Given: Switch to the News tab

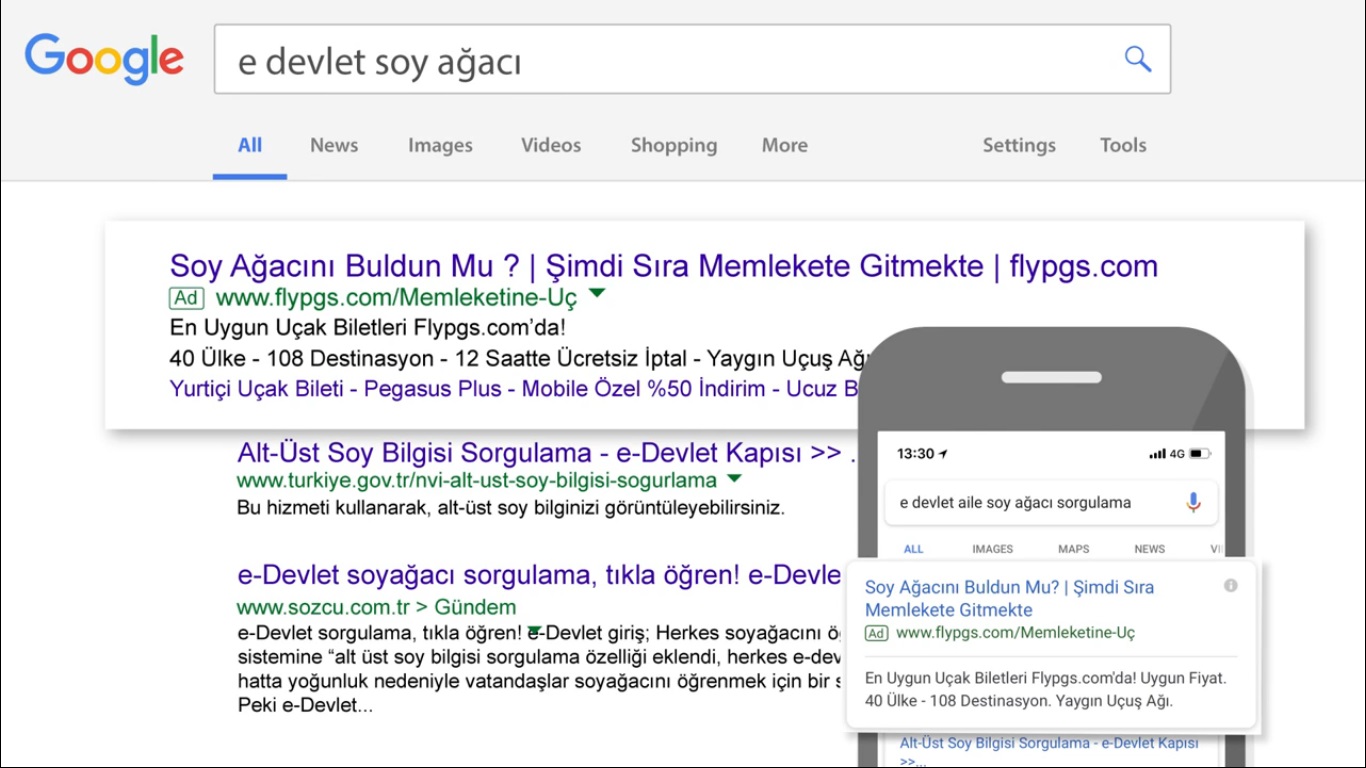Looking at the screenshot, I should pos(333,145).
